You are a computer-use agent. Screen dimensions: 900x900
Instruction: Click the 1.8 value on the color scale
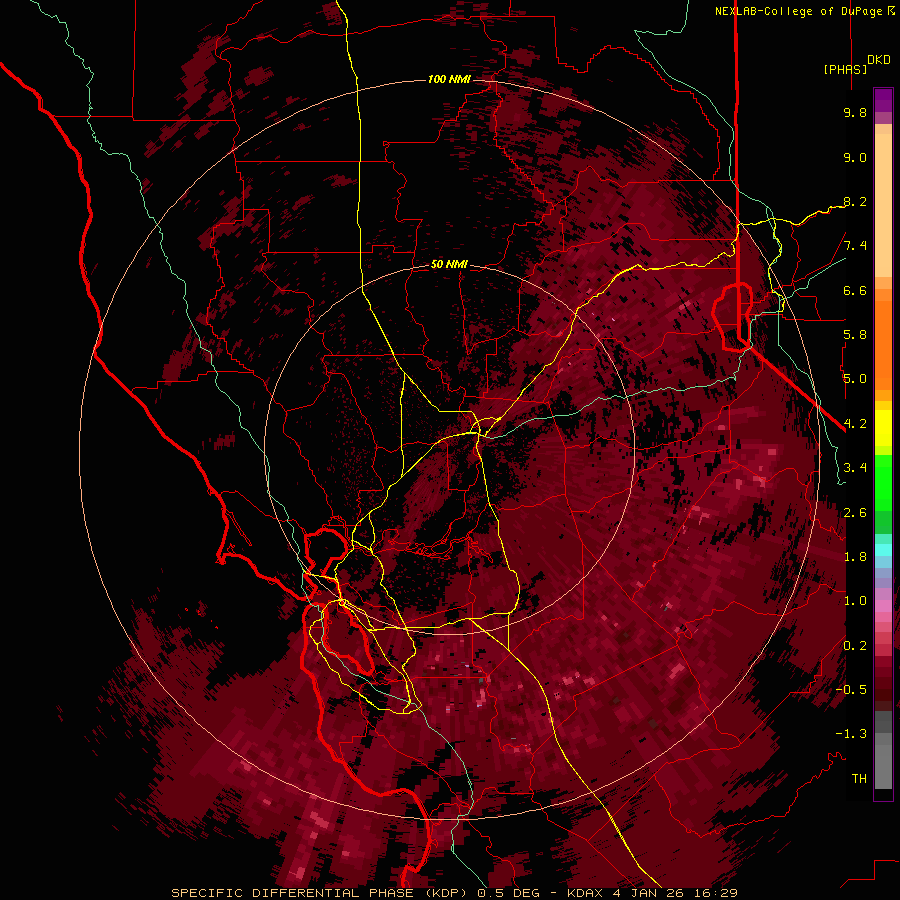855,557
